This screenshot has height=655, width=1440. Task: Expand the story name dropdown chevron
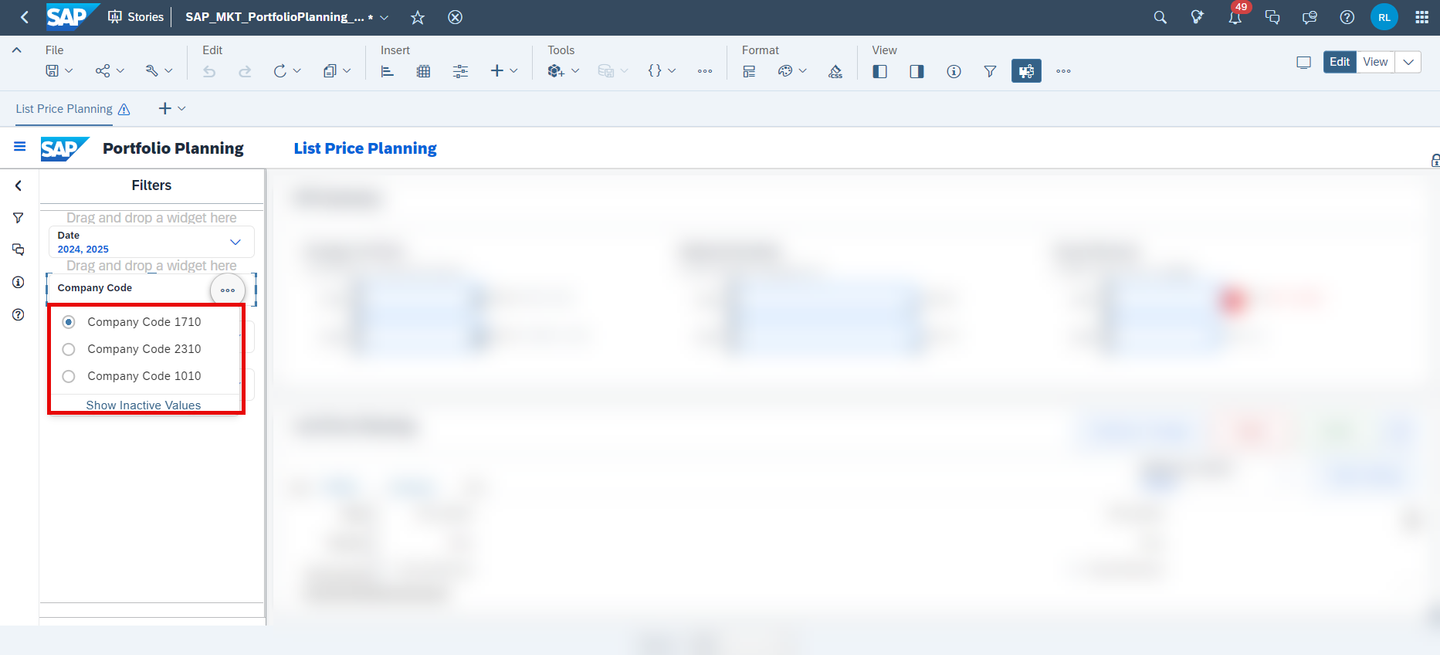pyautogui.click(x=385, y=18)
